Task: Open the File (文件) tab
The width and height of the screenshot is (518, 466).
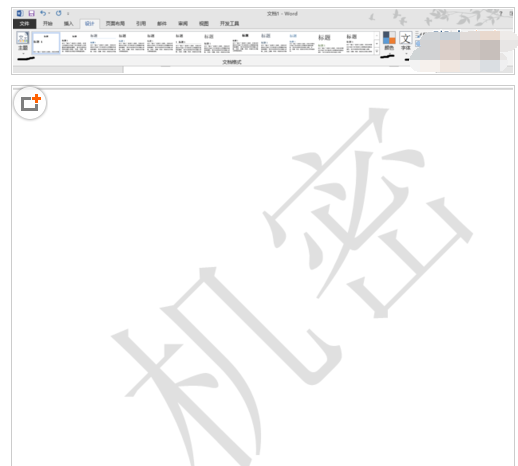Action: click(24, 23)
